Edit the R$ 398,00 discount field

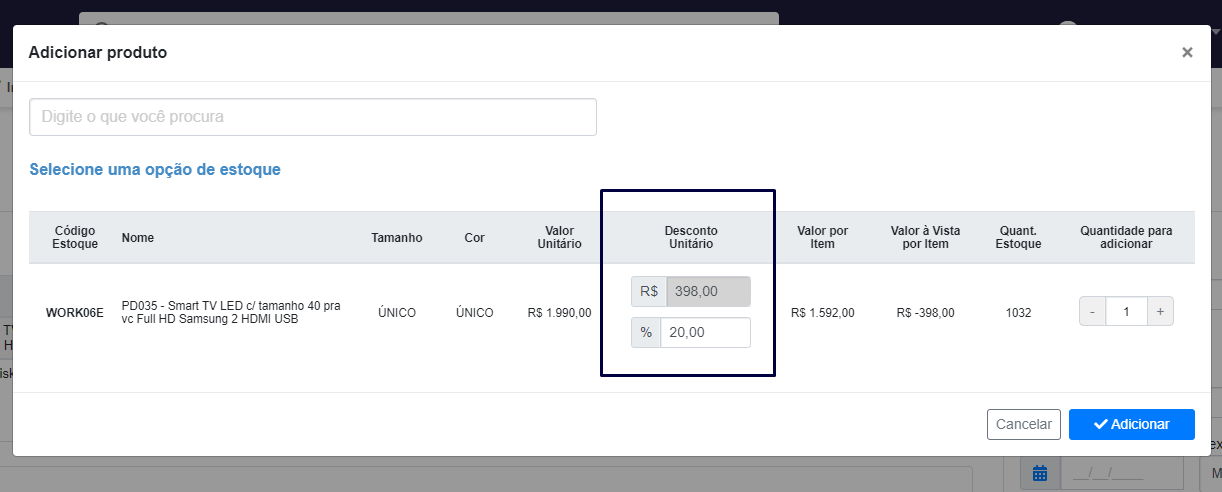tap(708, 291)
